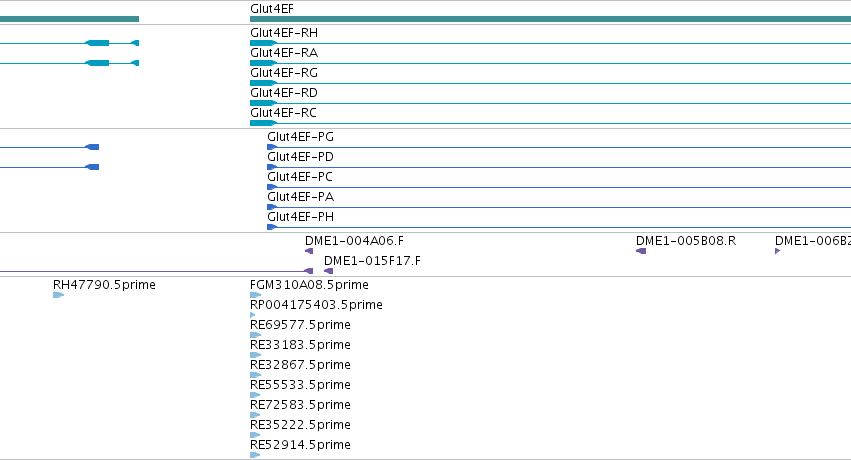Click the Glut4EF-RG transcript exon glyph

(263, 83)
